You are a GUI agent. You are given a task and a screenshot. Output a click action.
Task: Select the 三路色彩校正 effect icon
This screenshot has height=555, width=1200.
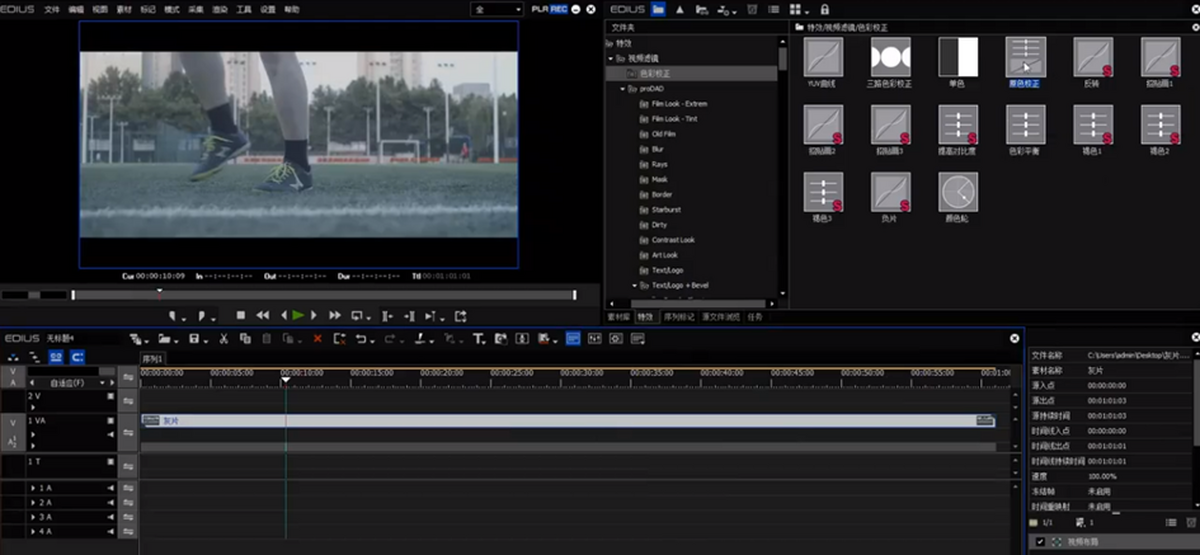[889, 58]
